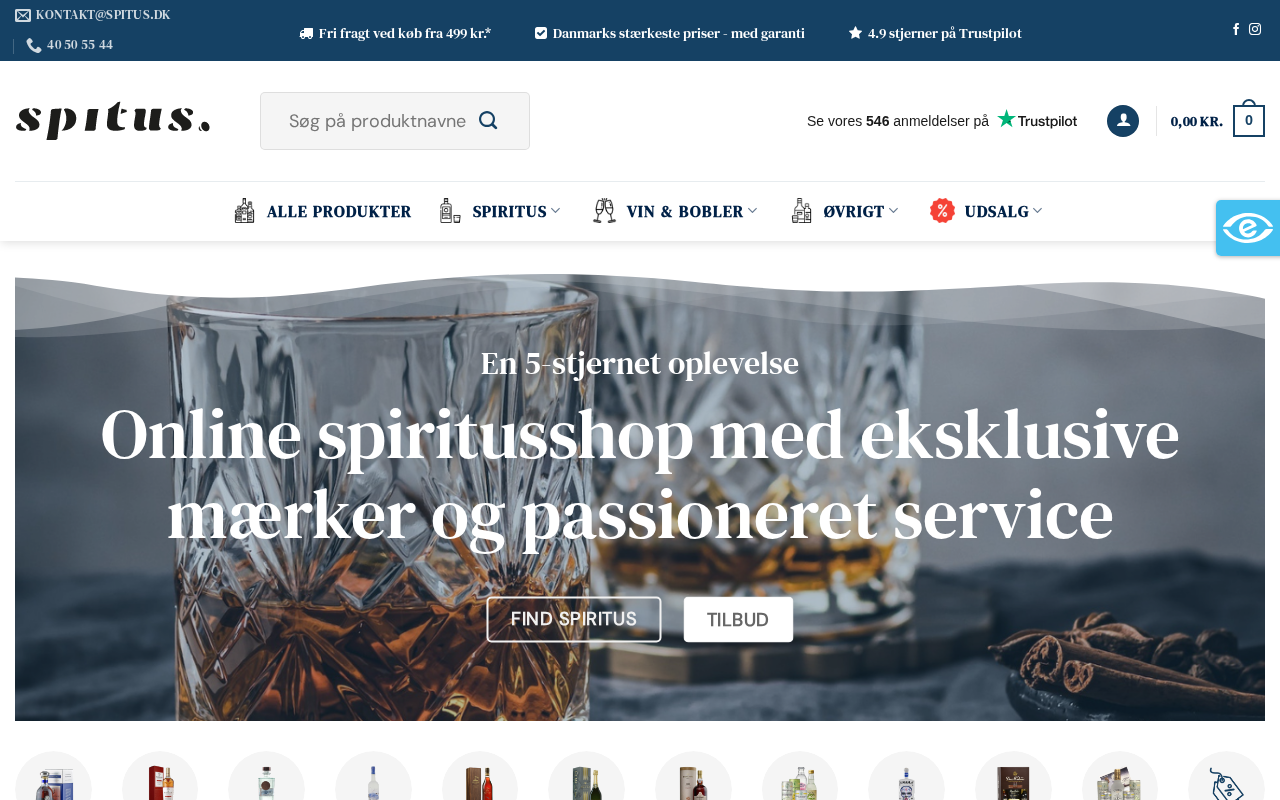
Task: Open the user account icon
Action: 1123,121
